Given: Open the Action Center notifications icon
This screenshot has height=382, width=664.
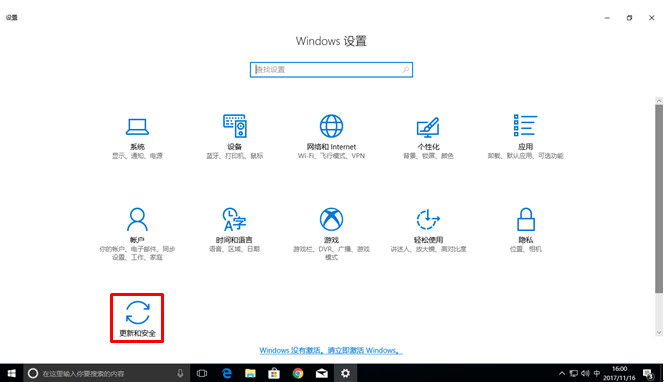Looking at the screenshot, I should [648, 374].
